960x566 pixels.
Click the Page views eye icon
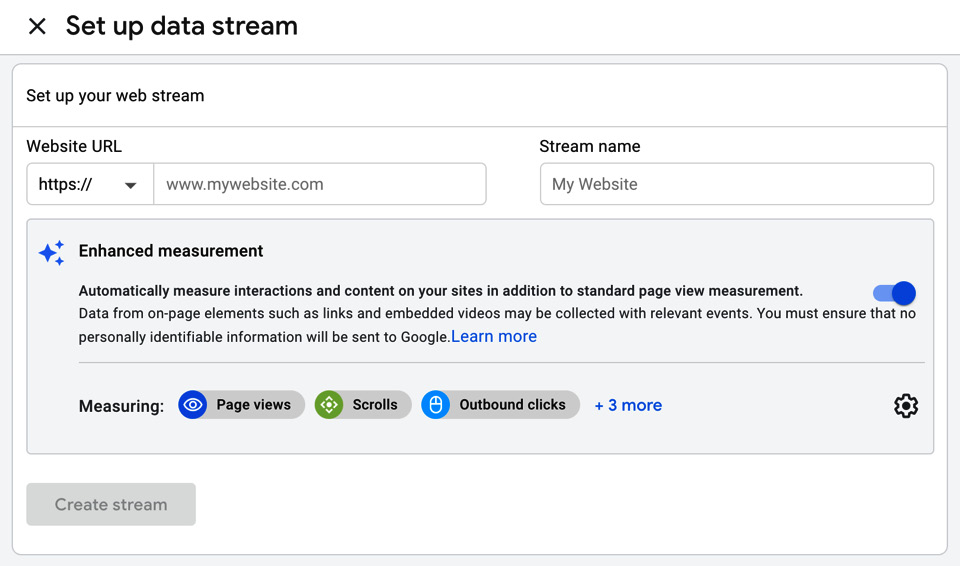[x=193, y=405]
